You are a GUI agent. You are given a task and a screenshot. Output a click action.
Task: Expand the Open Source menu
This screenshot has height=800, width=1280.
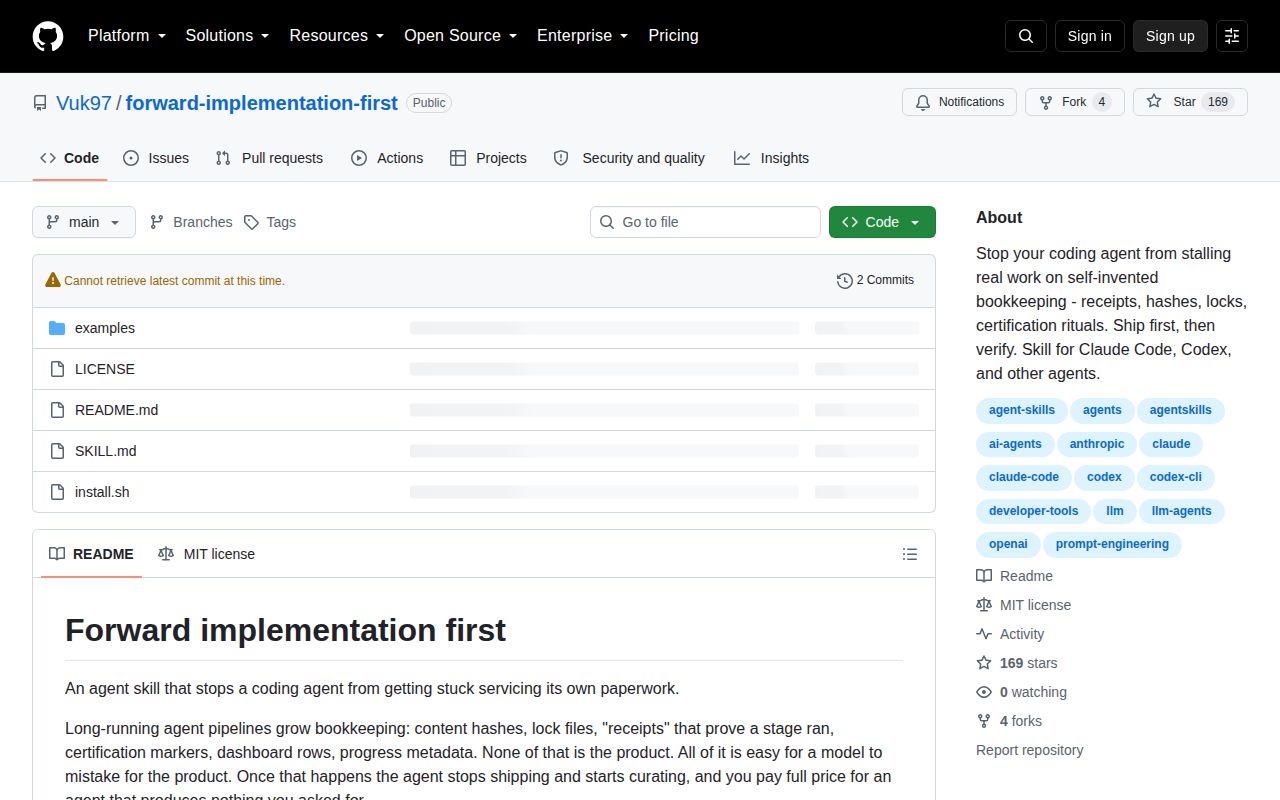pyautogui.click(x=460, y=36)
